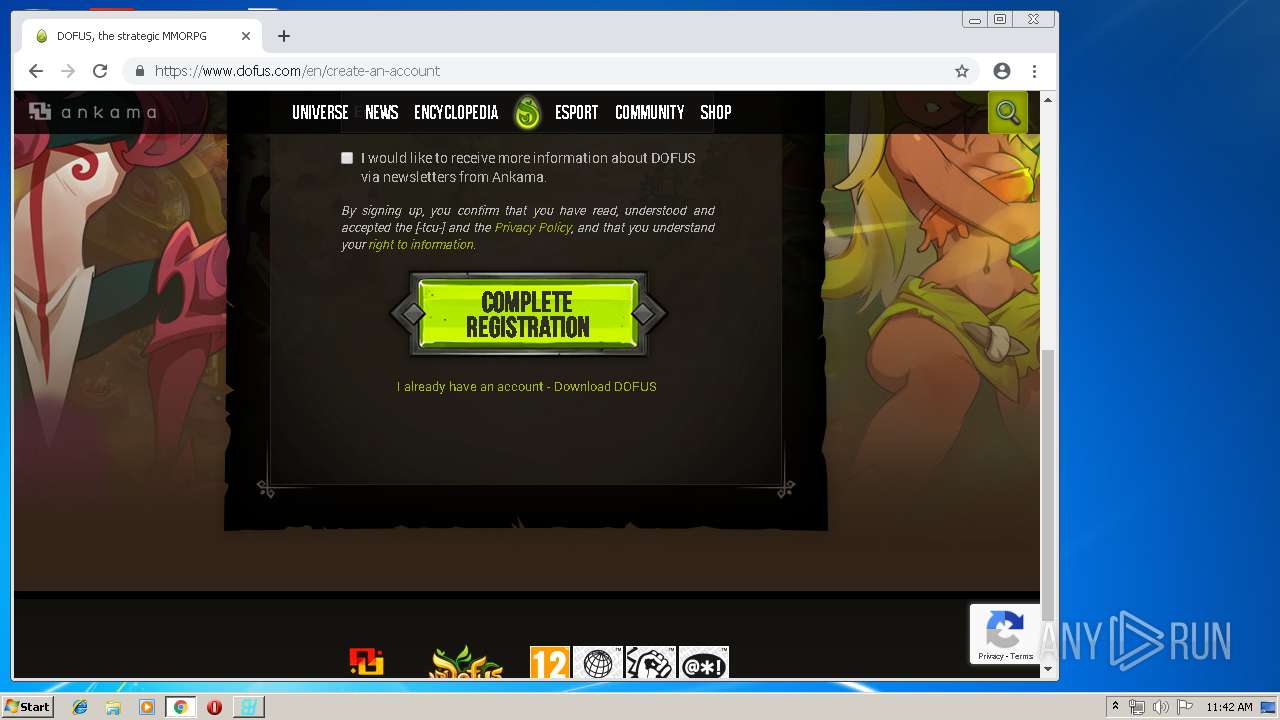Click the COMPLETE REGISTRATION button
Viewport: 1280px width, 720px height.
pyautogui.click(x=528, y=315)
